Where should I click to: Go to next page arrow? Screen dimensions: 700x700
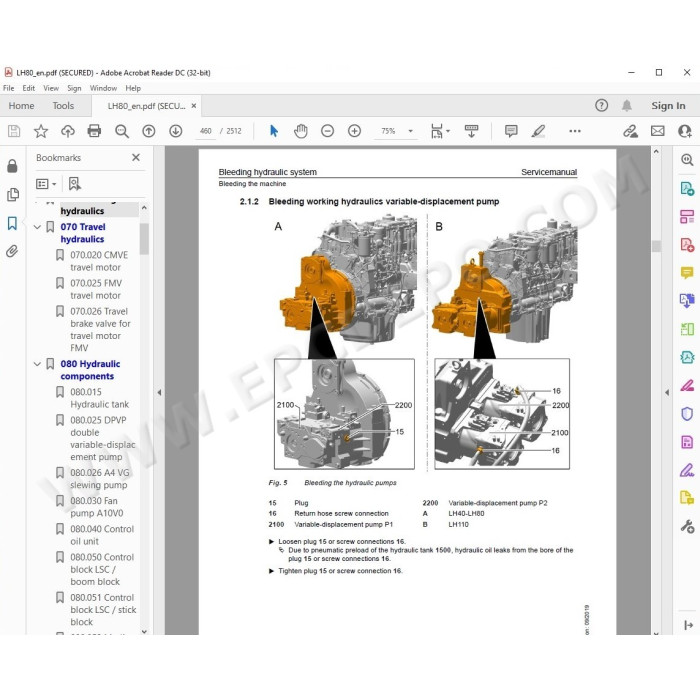(175, 131)
